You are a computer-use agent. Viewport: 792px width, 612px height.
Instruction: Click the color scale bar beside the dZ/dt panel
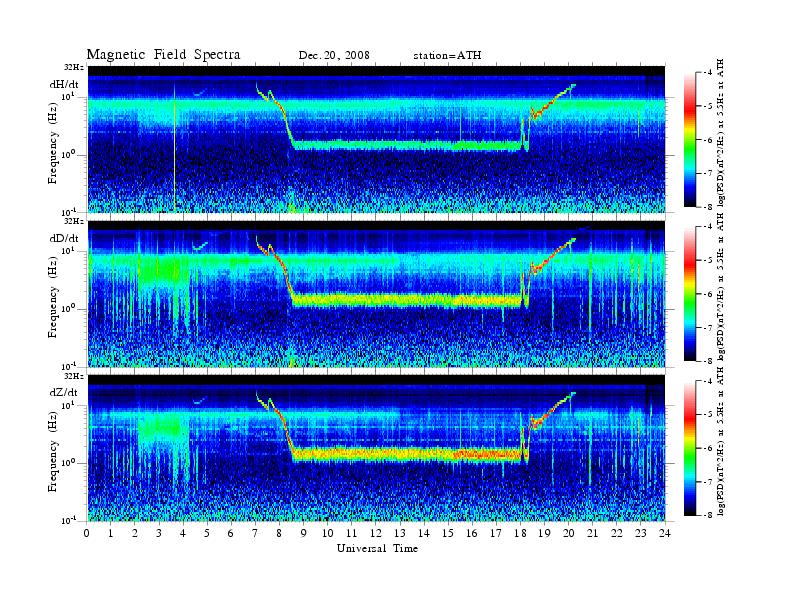(690, 448)
